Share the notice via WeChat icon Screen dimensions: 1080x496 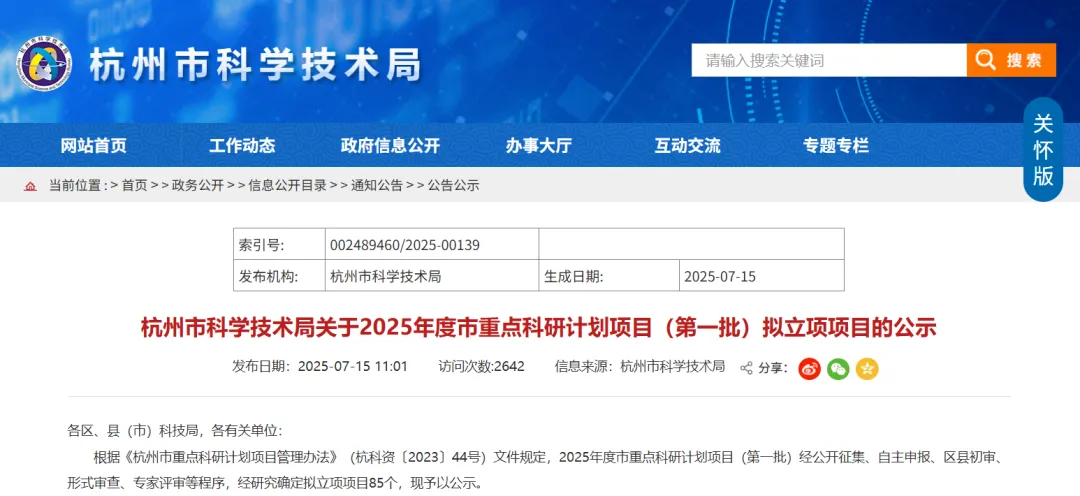[x=838, y=368]
